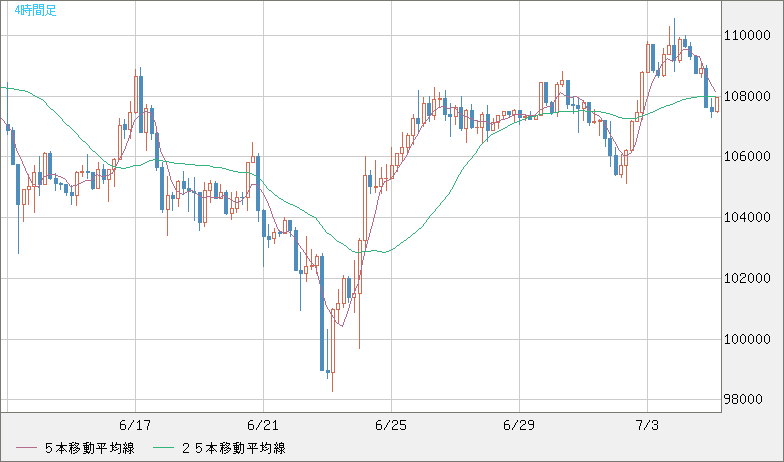Click the 6/17 date axis label
The height and width of the screenshot is (462, 784).
tap(135, 426)
